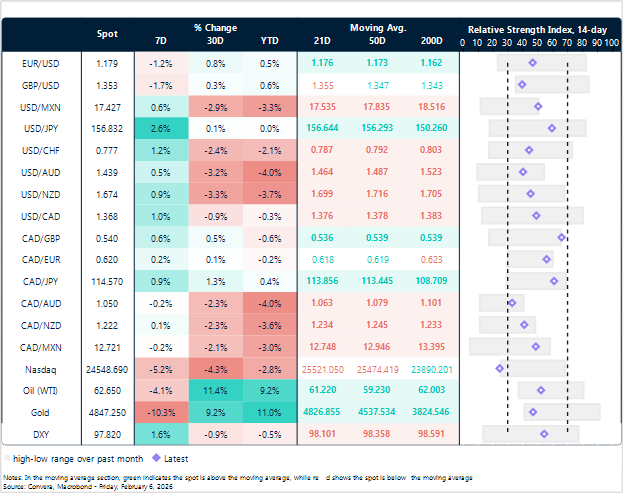The image size is (625, 495).
Task: Click the USD/JPY RSI diamond marker
Action: [552, 128]
